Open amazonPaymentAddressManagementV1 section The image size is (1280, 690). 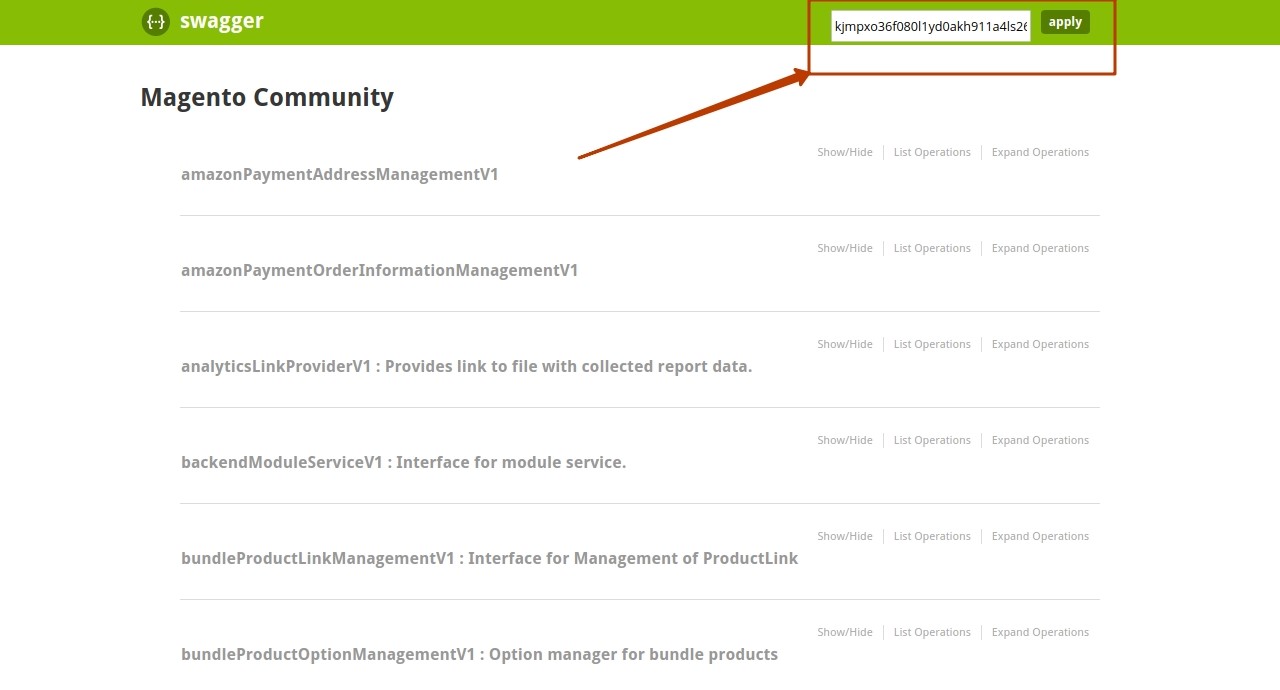339,174
